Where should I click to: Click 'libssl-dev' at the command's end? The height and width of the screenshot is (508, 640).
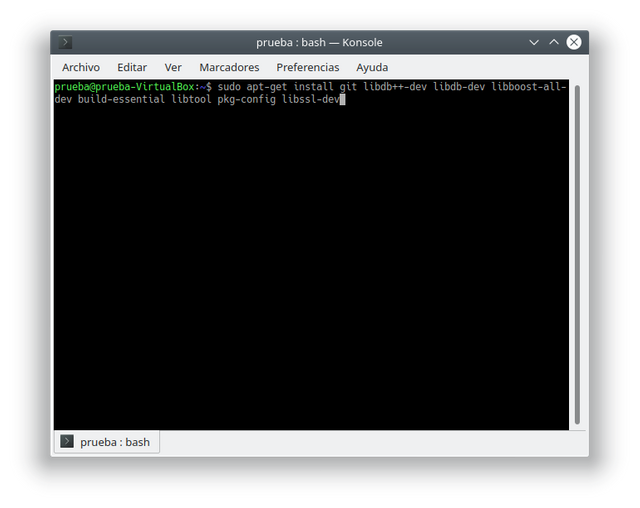coord(311,99)
